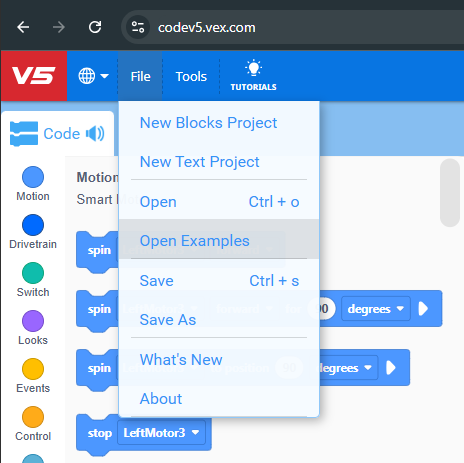Select the Events category circle

(x=33, y=369)
